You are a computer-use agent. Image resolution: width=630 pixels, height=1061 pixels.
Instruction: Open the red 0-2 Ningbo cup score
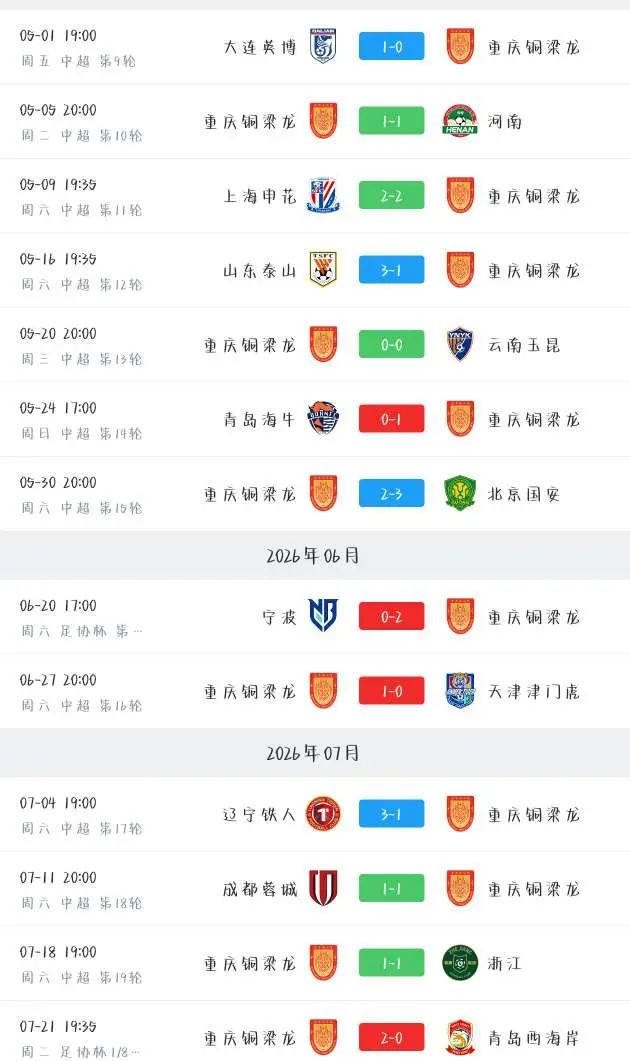click(392, 616)
